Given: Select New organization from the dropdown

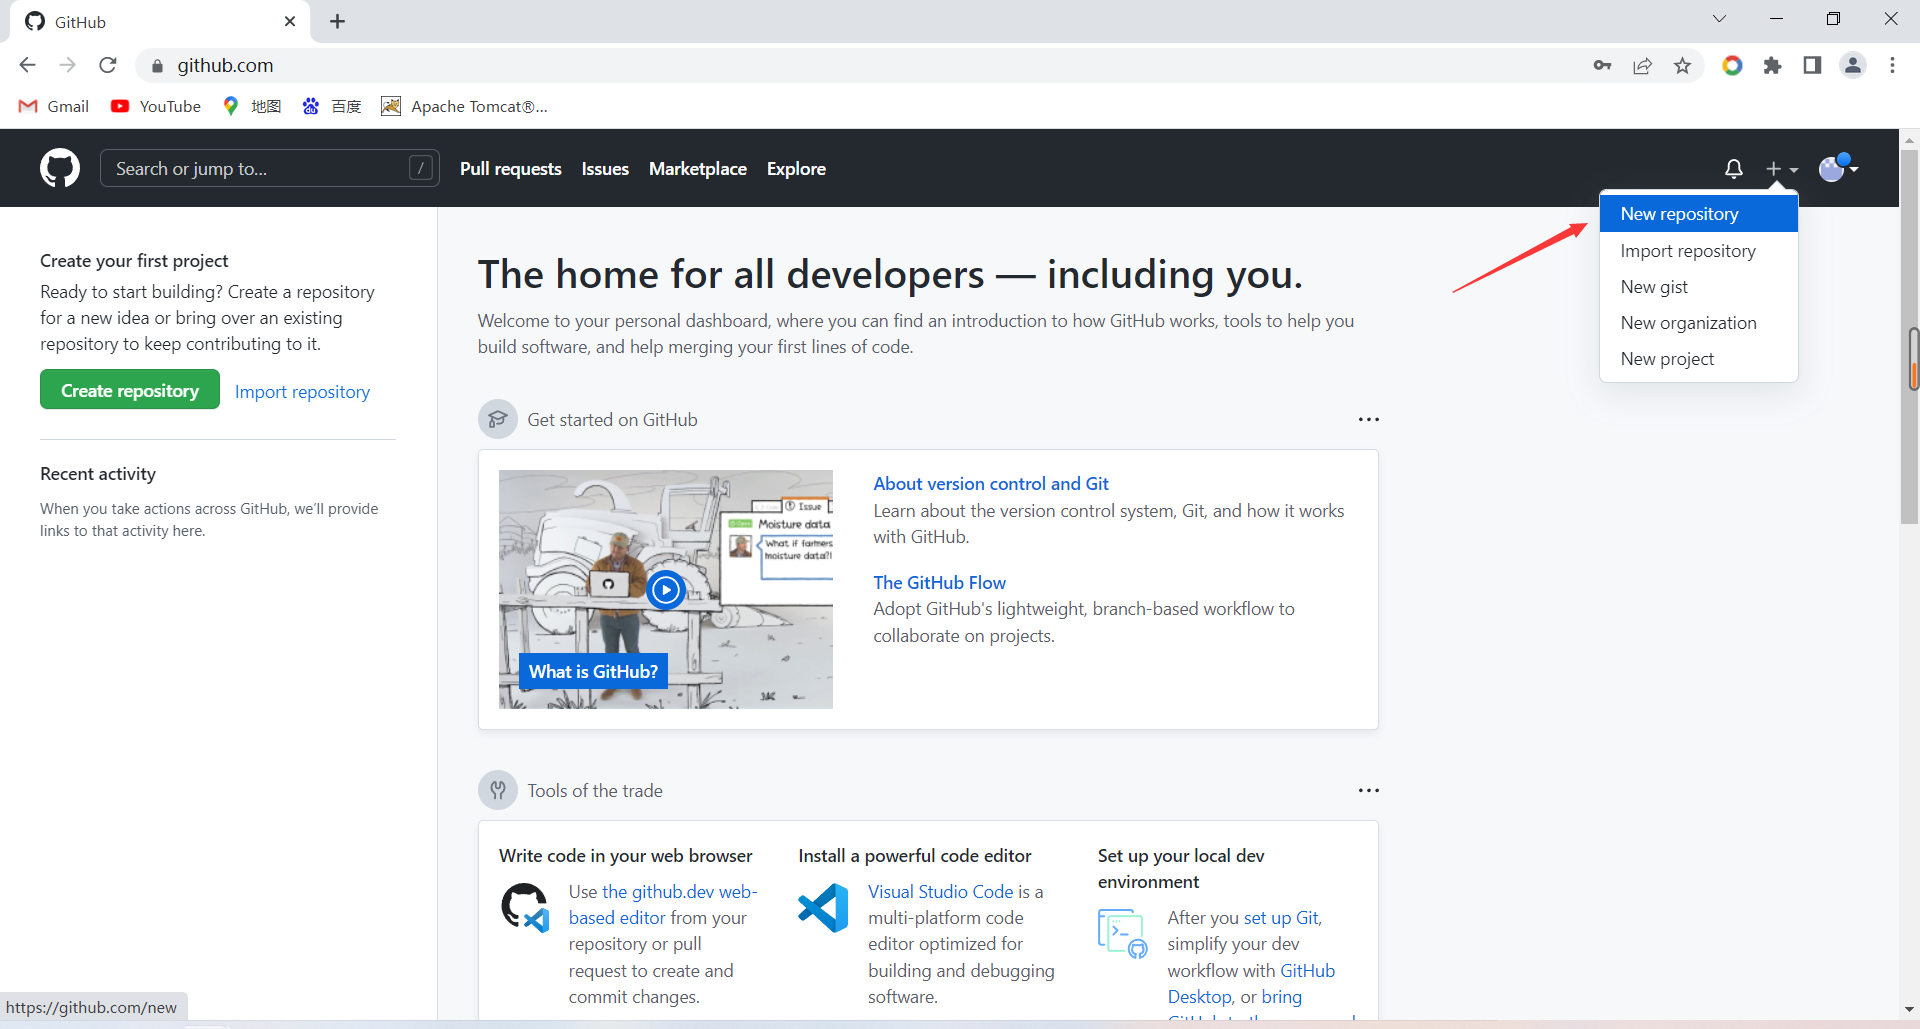Looking at the screenshot, I should [1698, 323].
